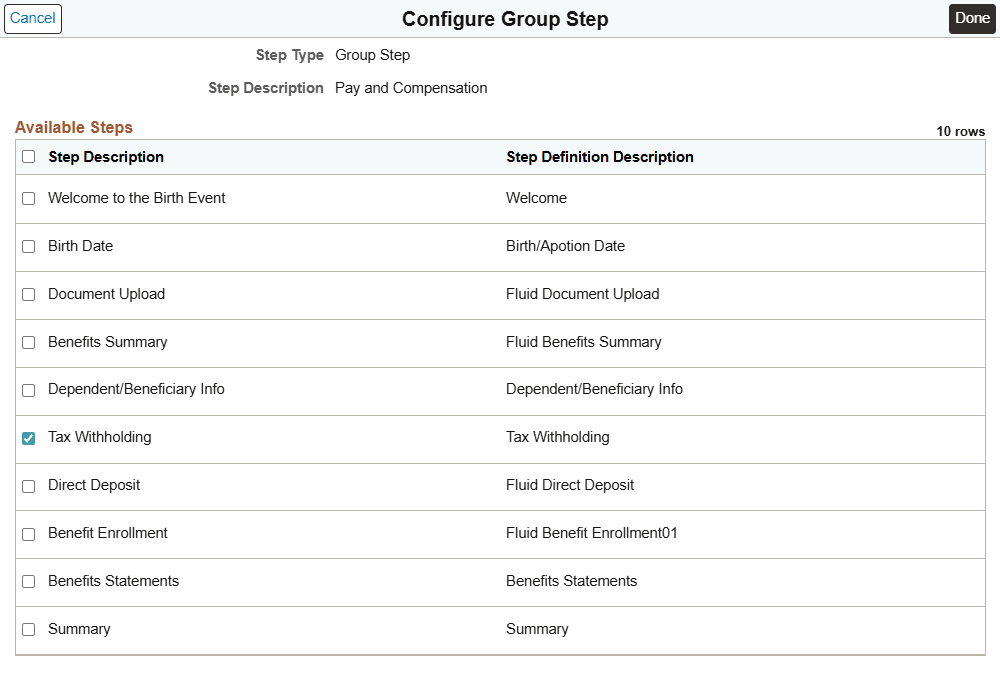Image resolution: width=1000 pixels, height=683 pixels.
Task: Check the Benefit Enrollment checkbox
Action: click(x=28, y=533)
